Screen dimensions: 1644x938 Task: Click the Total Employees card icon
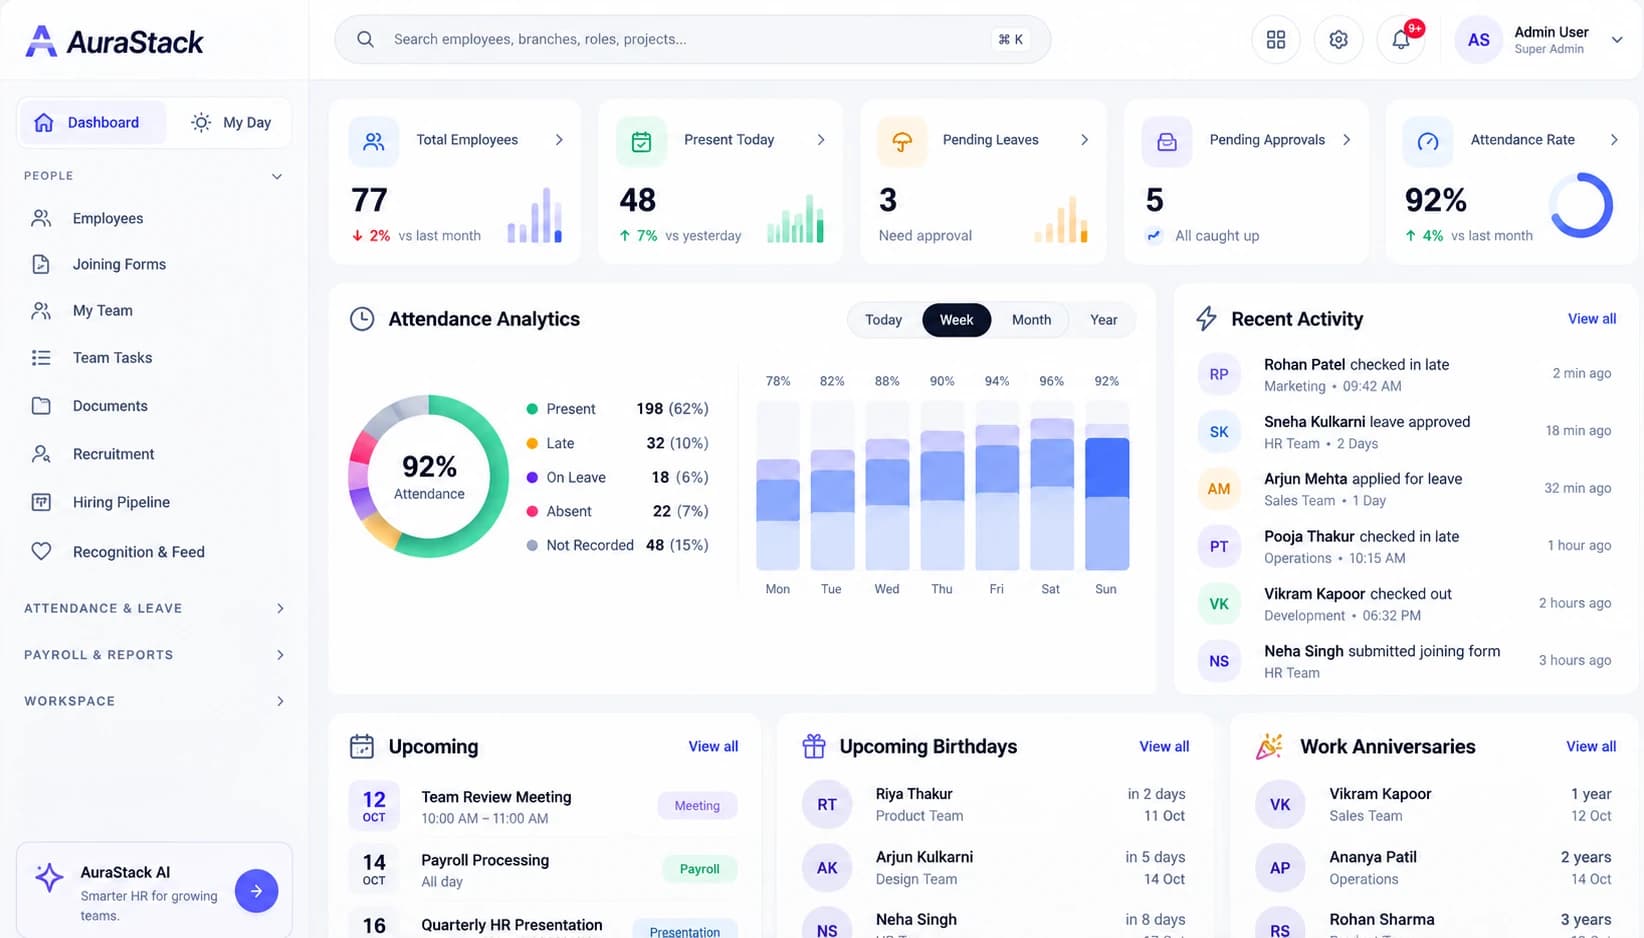373,141
